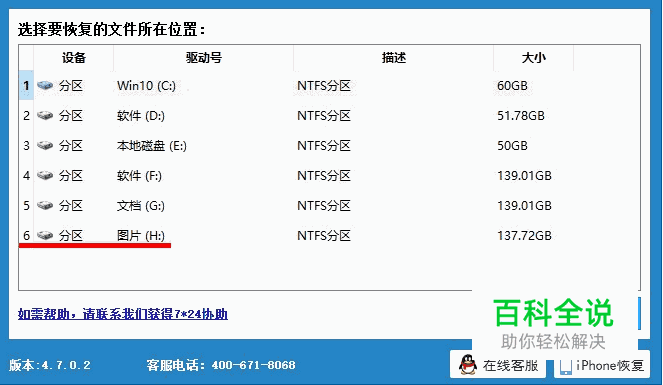
Task: Click 139.01GB in the G: row
Action: [524, 206]
